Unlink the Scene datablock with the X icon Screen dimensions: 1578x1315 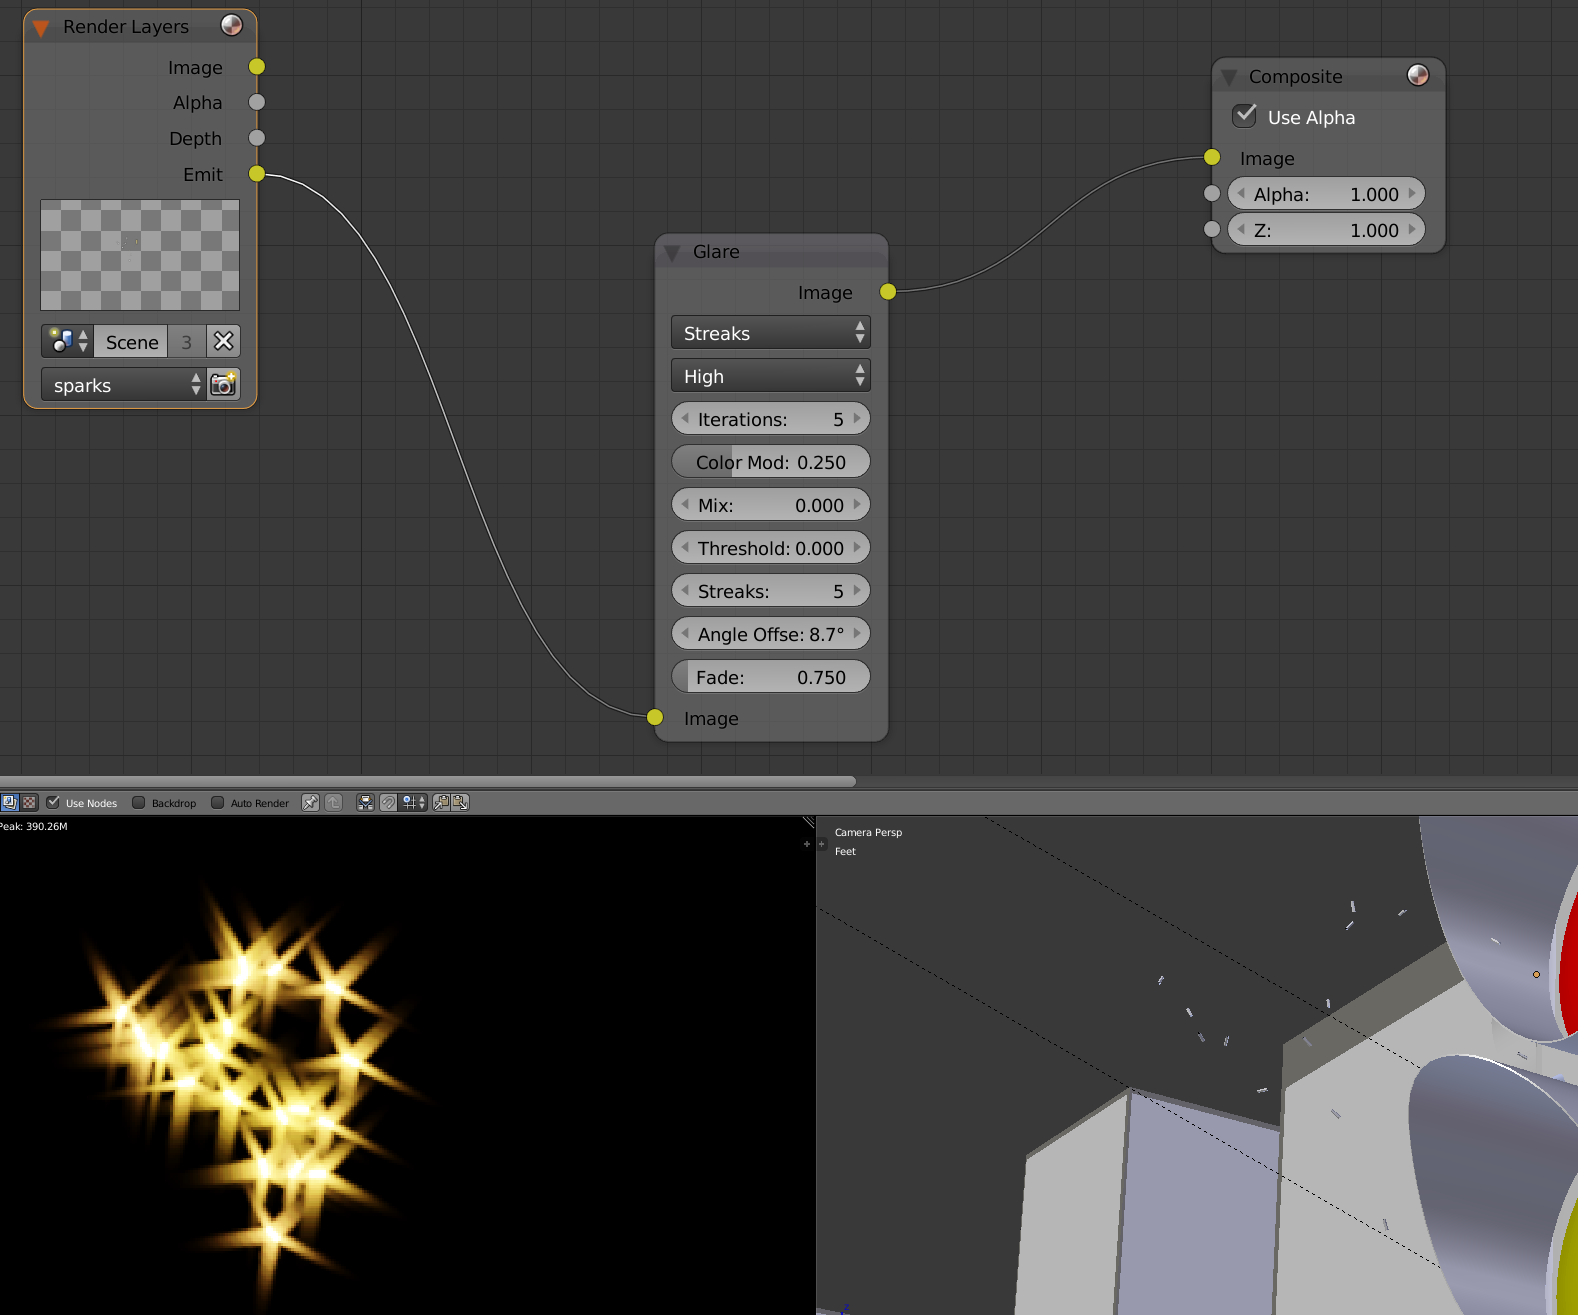224,342
